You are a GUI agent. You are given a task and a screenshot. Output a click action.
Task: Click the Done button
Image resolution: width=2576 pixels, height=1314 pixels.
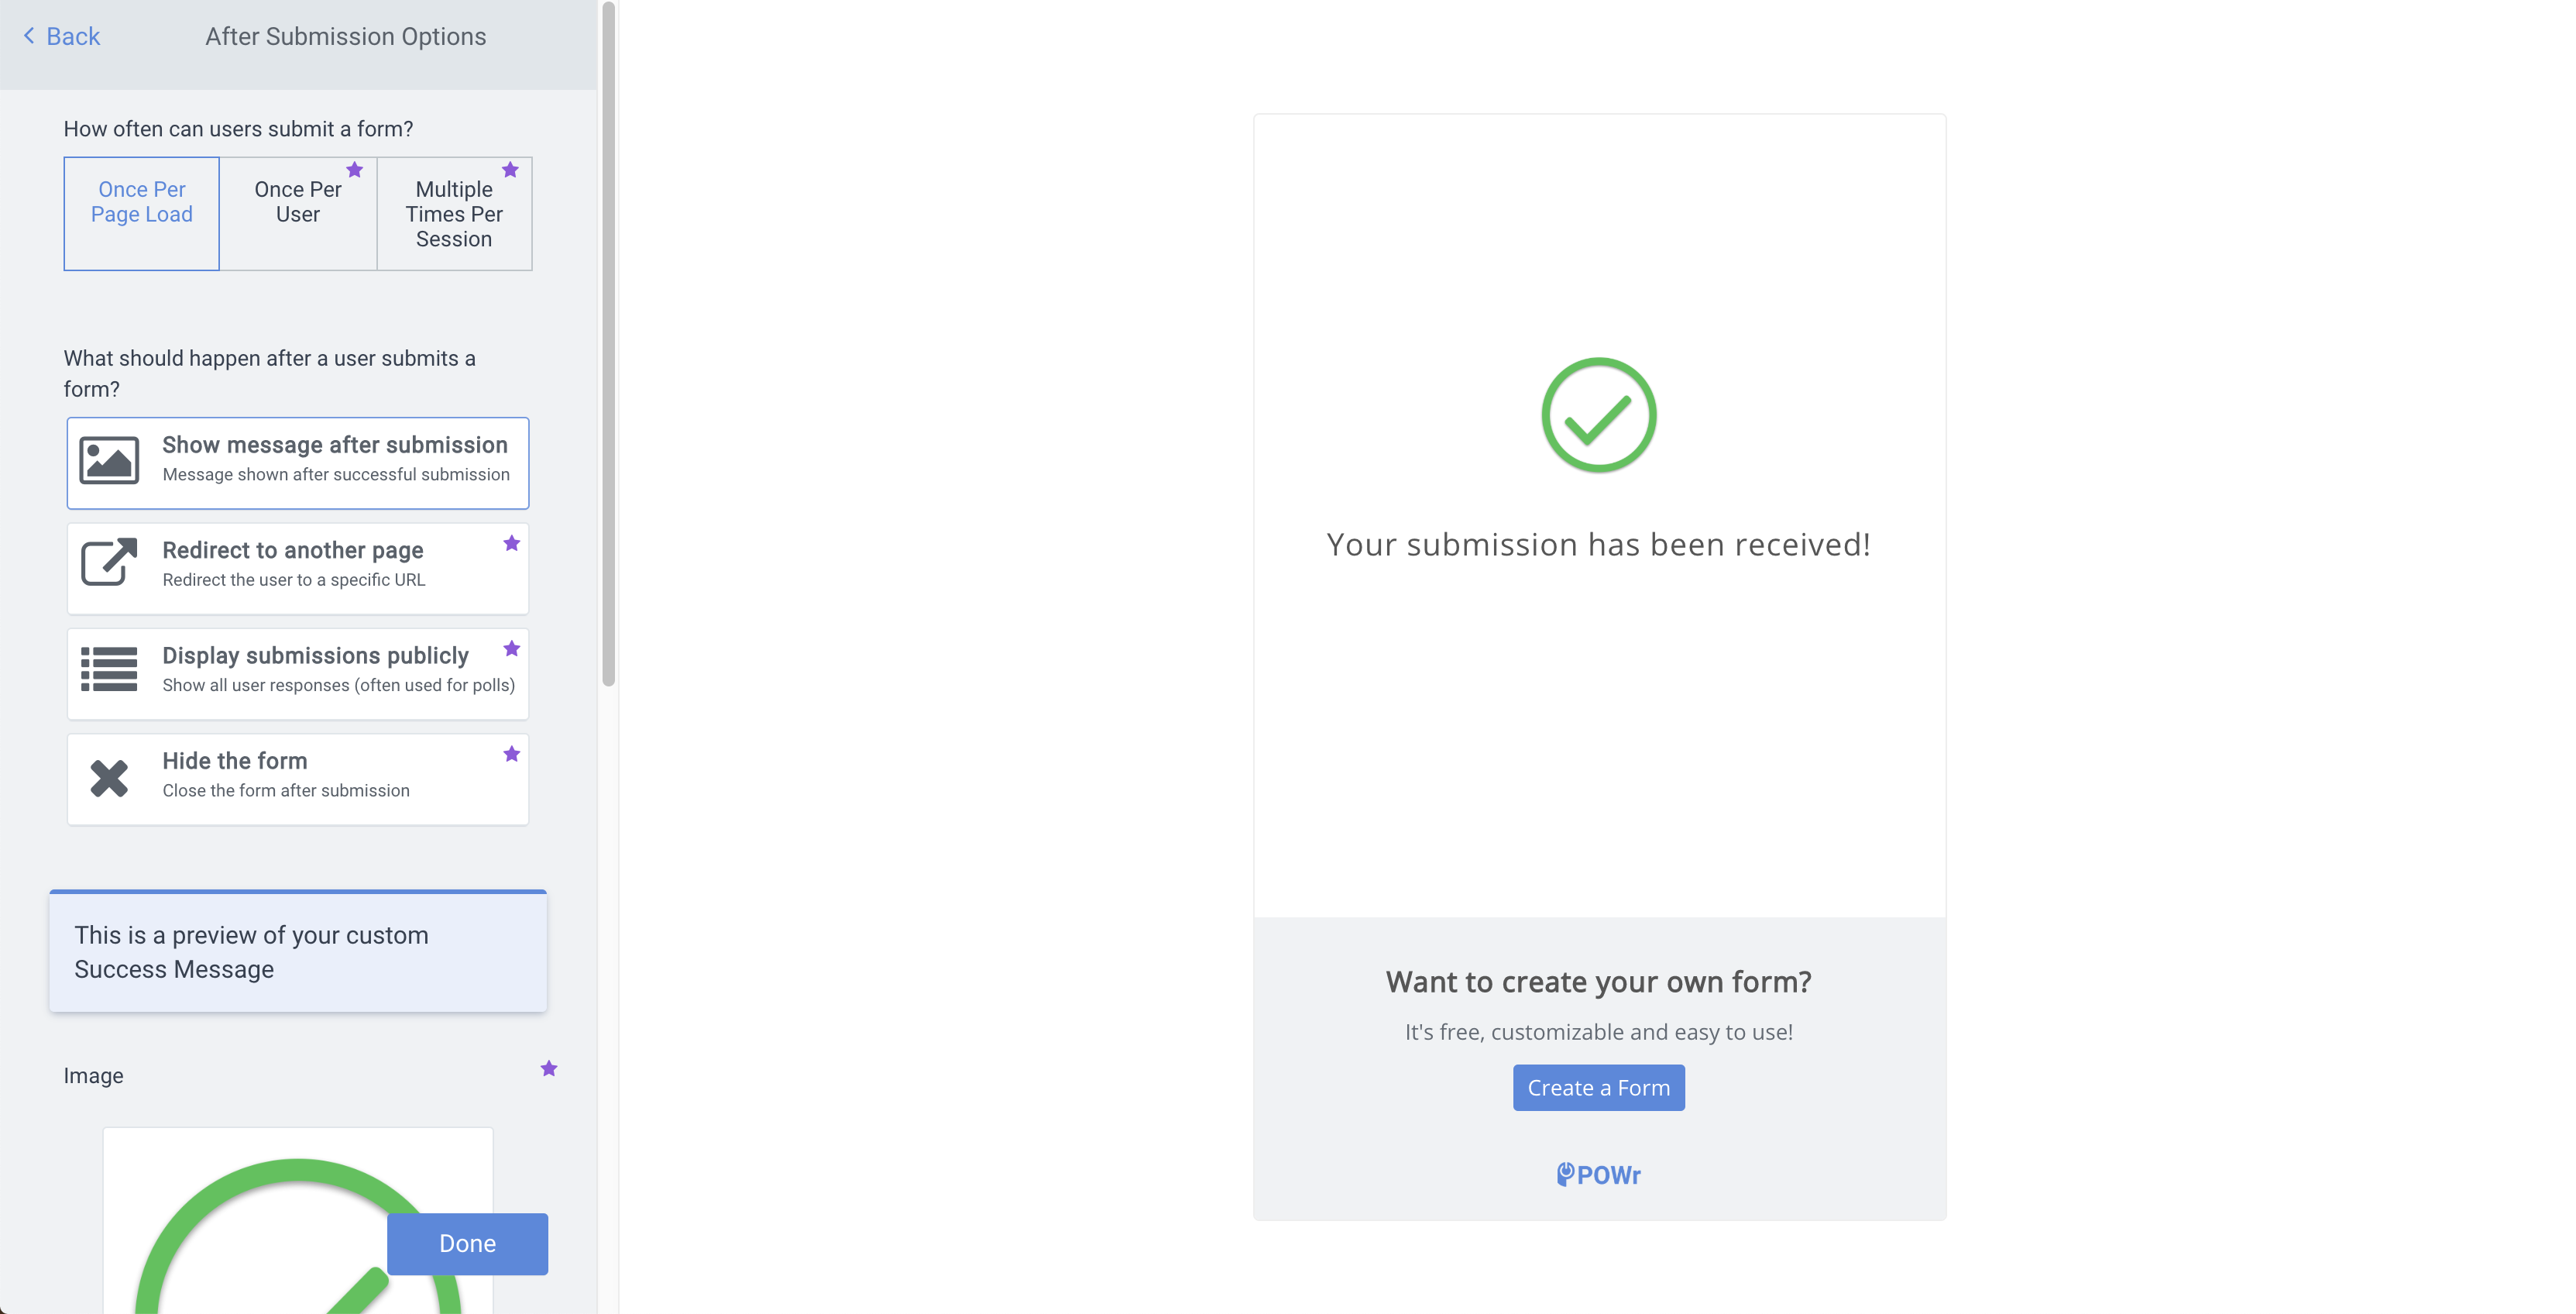click(468, 1244)
